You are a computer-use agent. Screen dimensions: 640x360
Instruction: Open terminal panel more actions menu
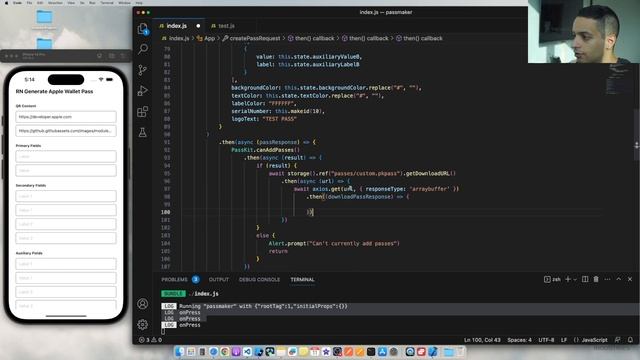(x=607, y=279)
